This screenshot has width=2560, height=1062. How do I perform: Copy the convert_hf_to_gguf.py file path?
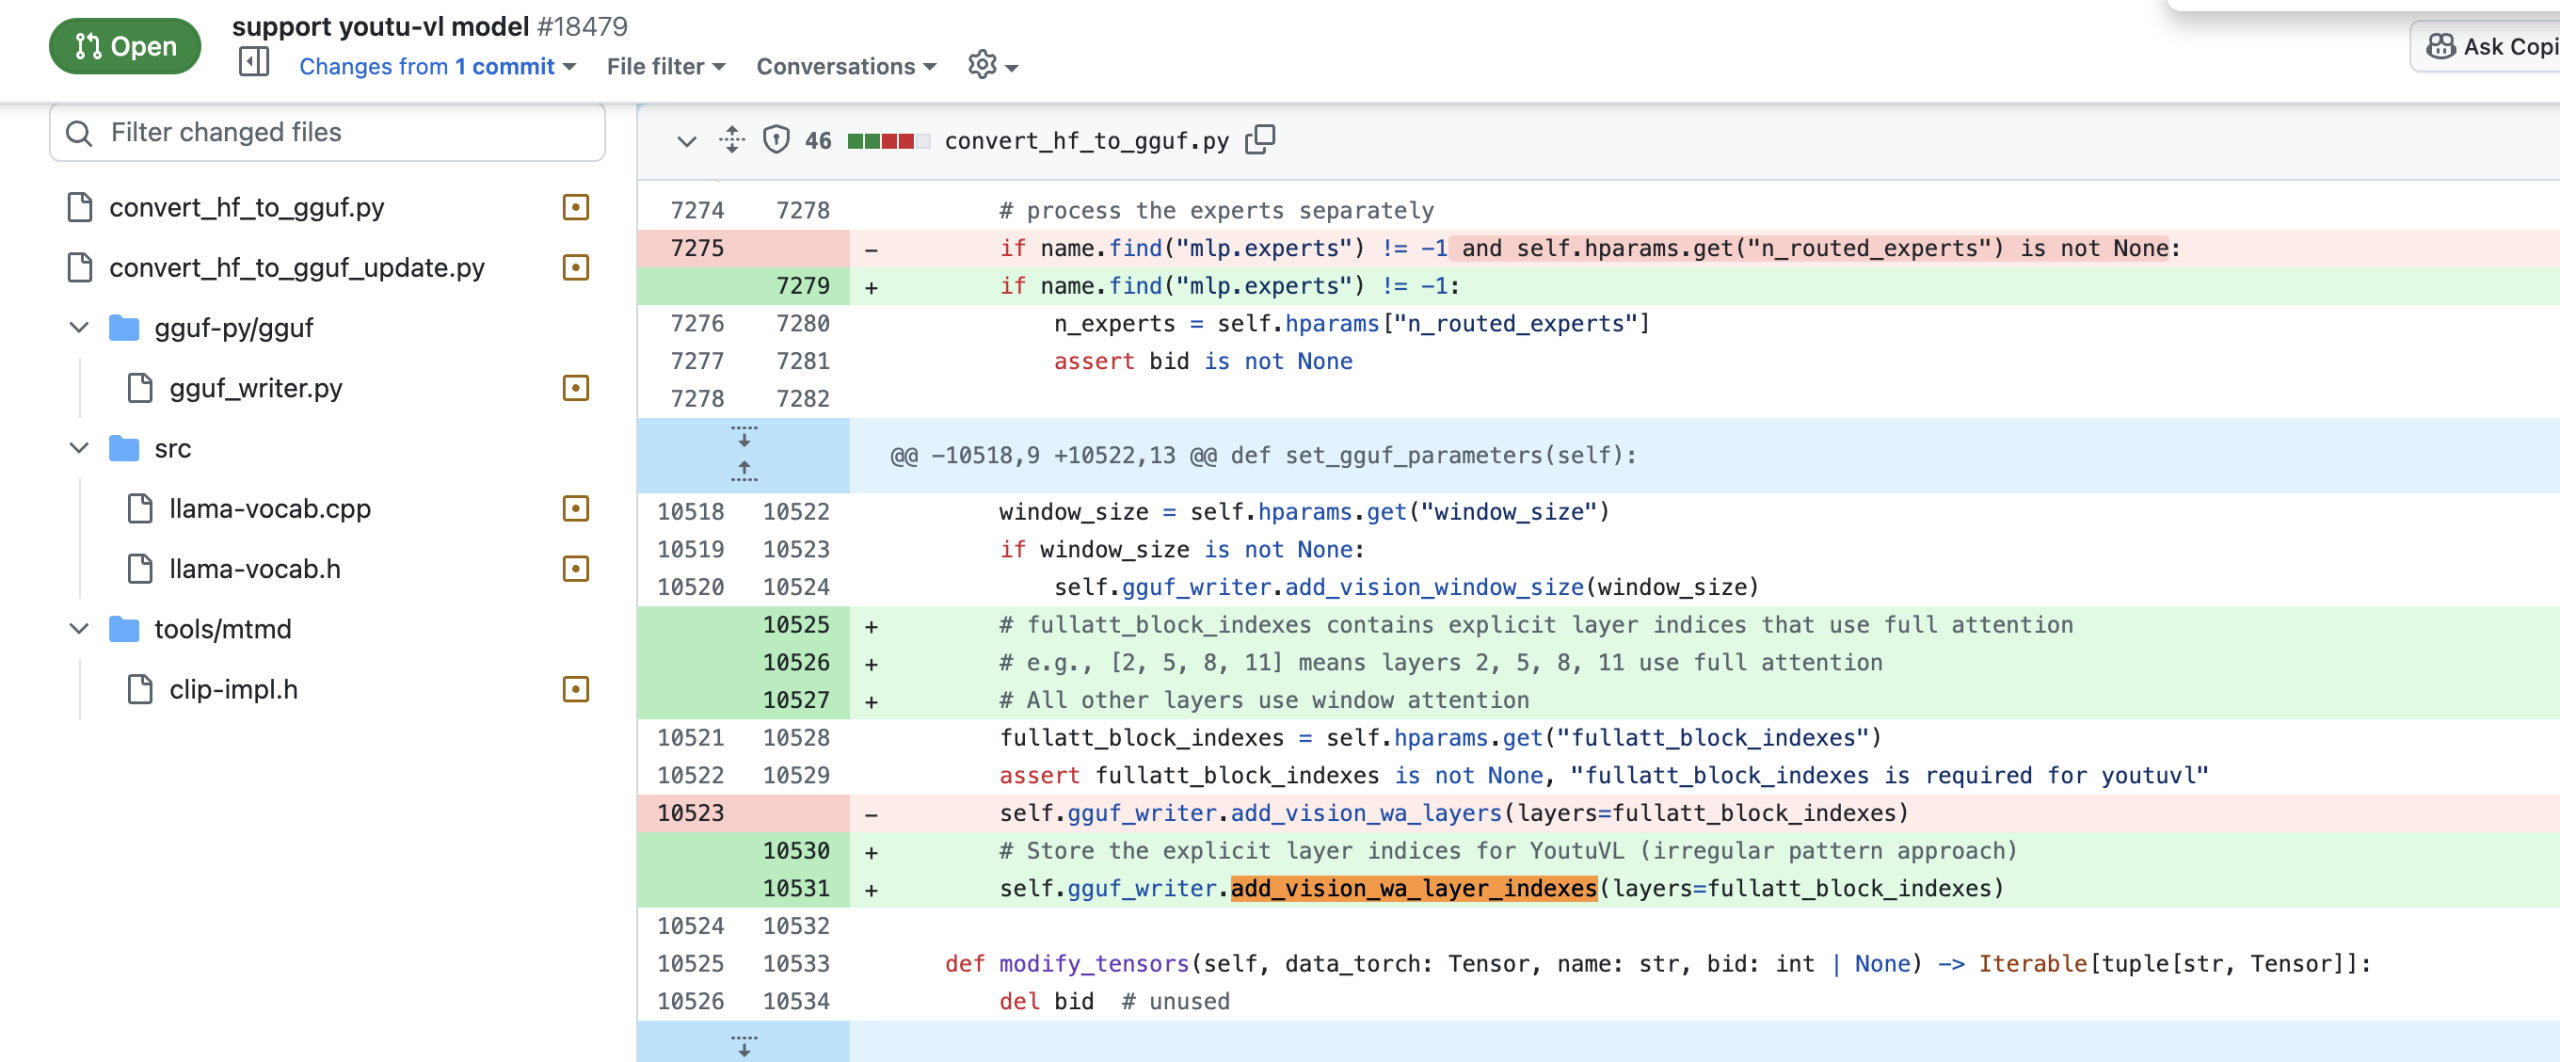pyautogui.click(x=1260, y=140)
